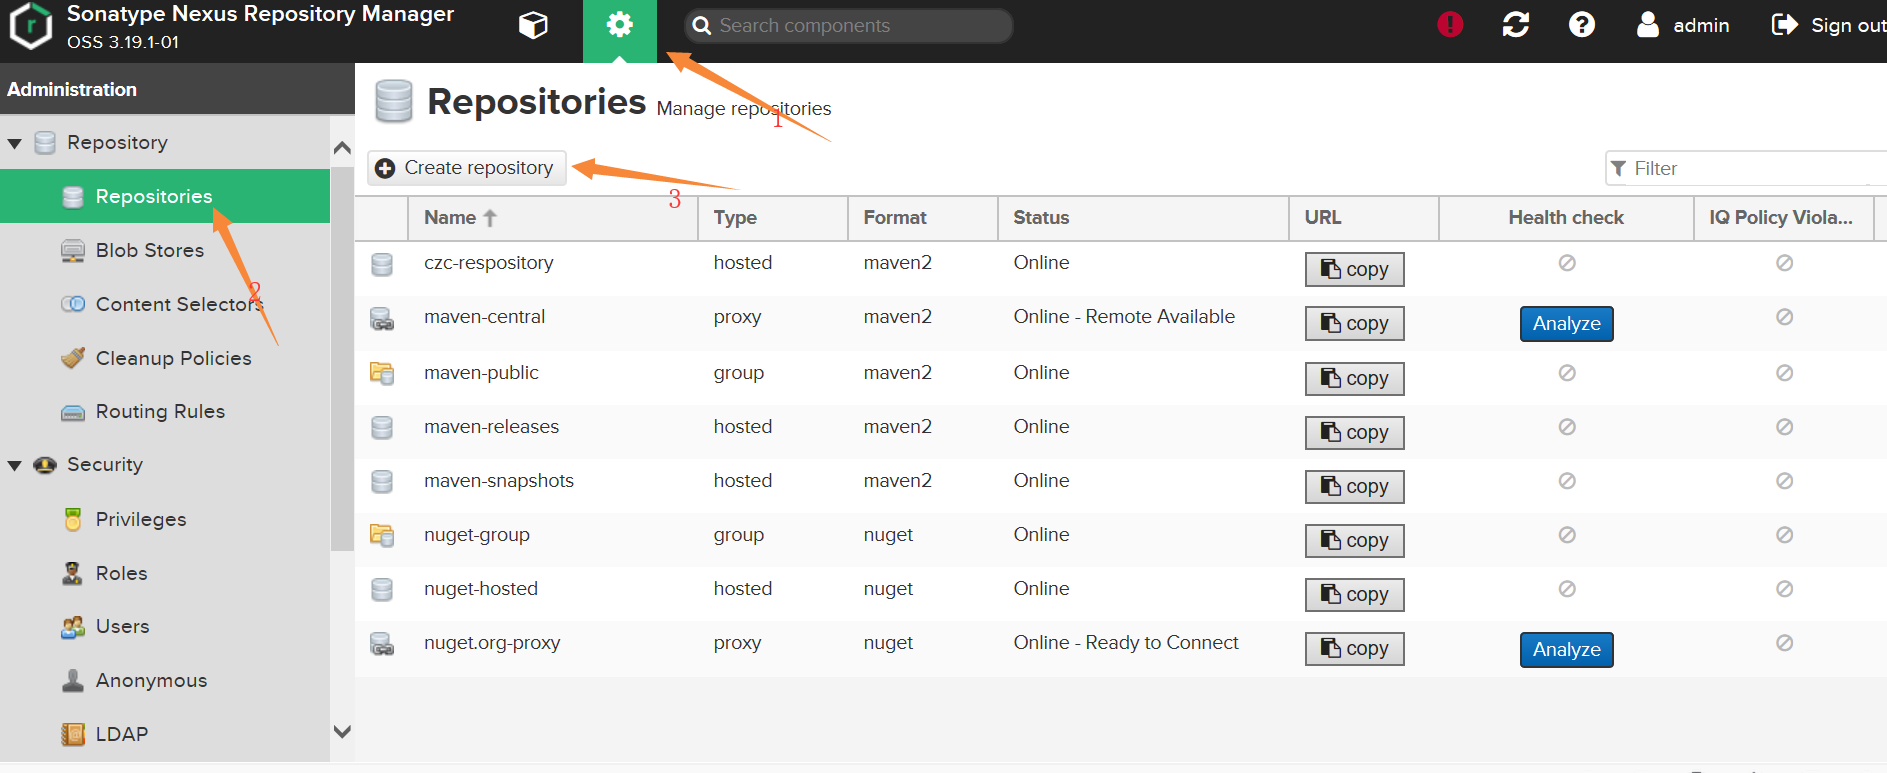Click the URL column header
This screenshot has height=773, width=1887.
(1364, 218)
